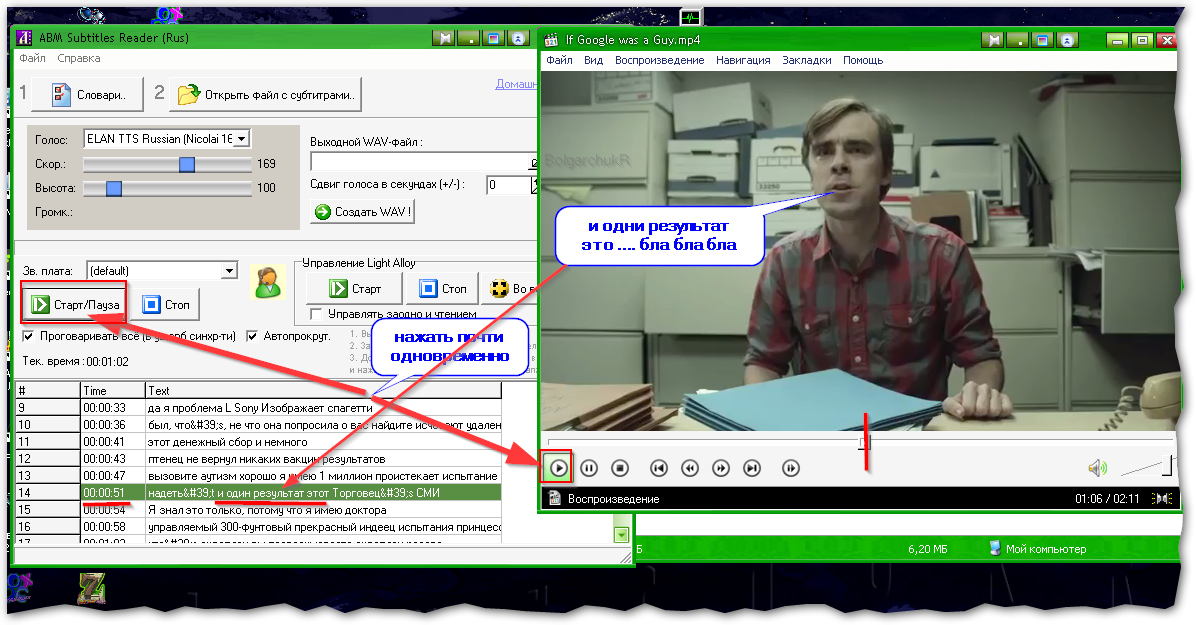Follow the Домаш… homepage link
The height and width of the screenshot is (625, 1196).
tap(516, 84)
